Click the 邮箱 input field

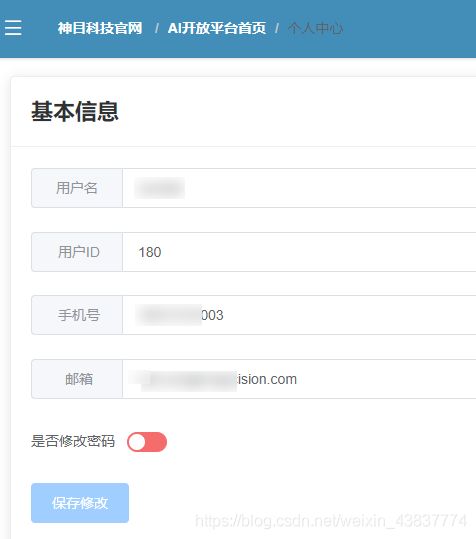(299, 379)
